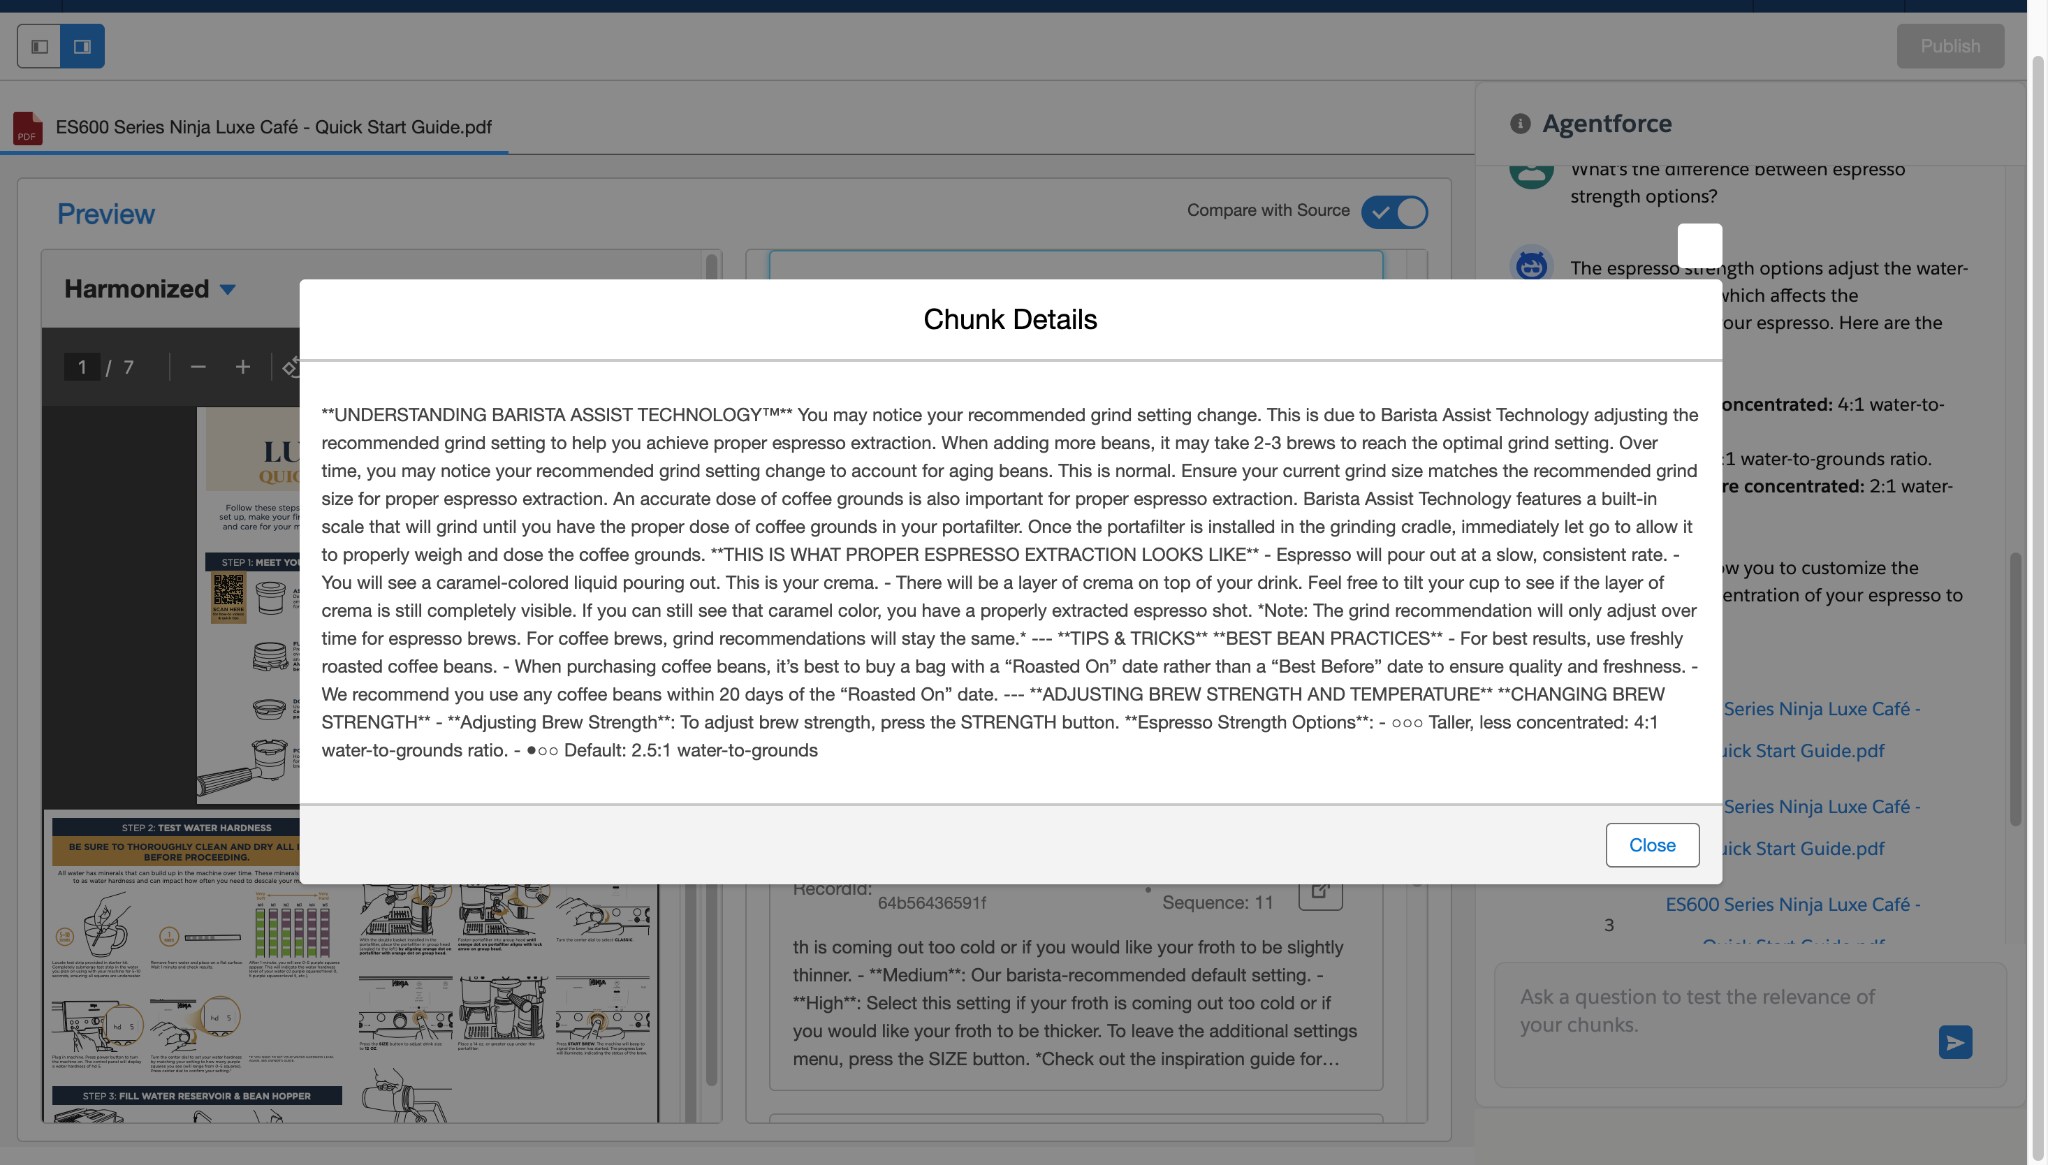Toggle the right panel layout icon

83,46
